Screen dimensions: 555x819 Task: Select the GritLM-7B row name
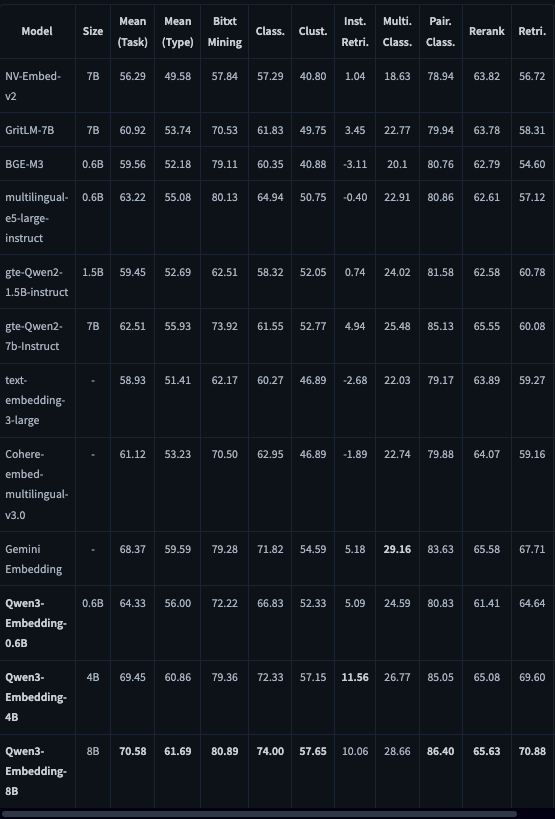(29, 130)
